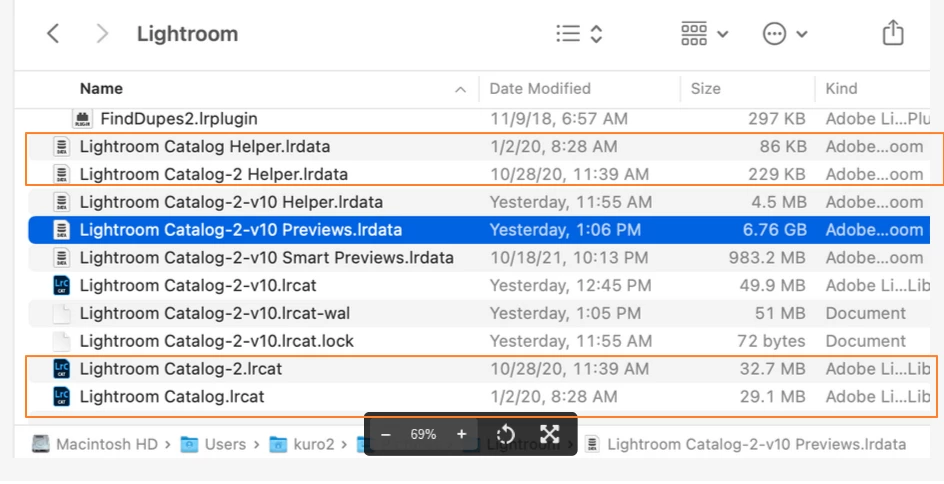This screenshot has width=944, height=484.
Task: Sort by Kind column header
Action: point(841,88)
